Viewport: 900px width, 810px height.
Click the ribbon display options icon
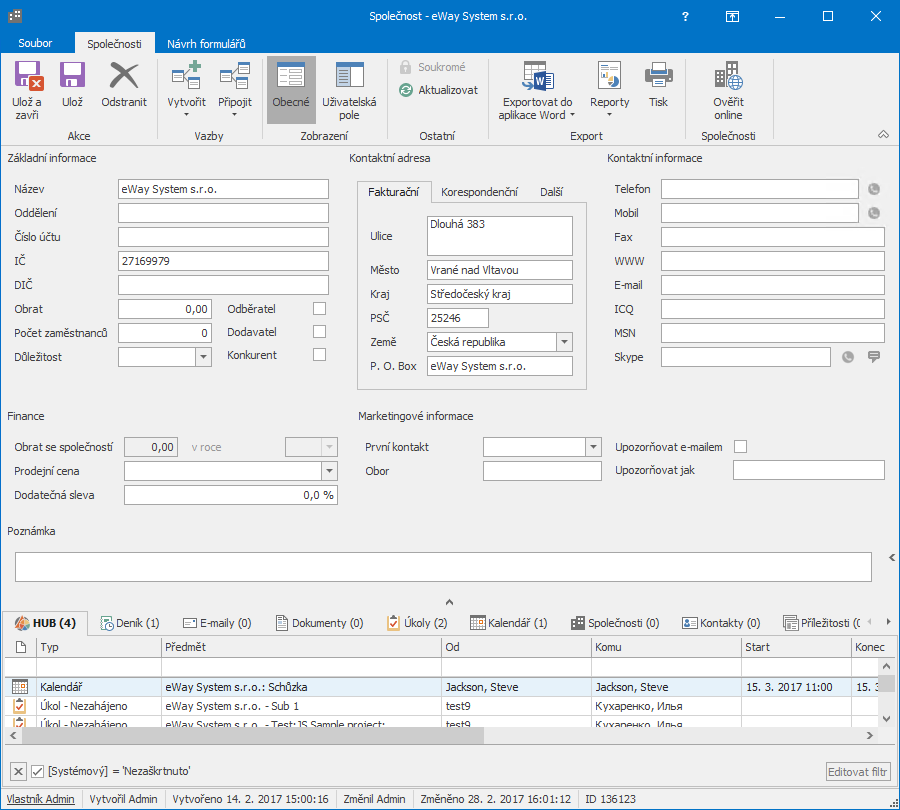click(x=732, y=16)
